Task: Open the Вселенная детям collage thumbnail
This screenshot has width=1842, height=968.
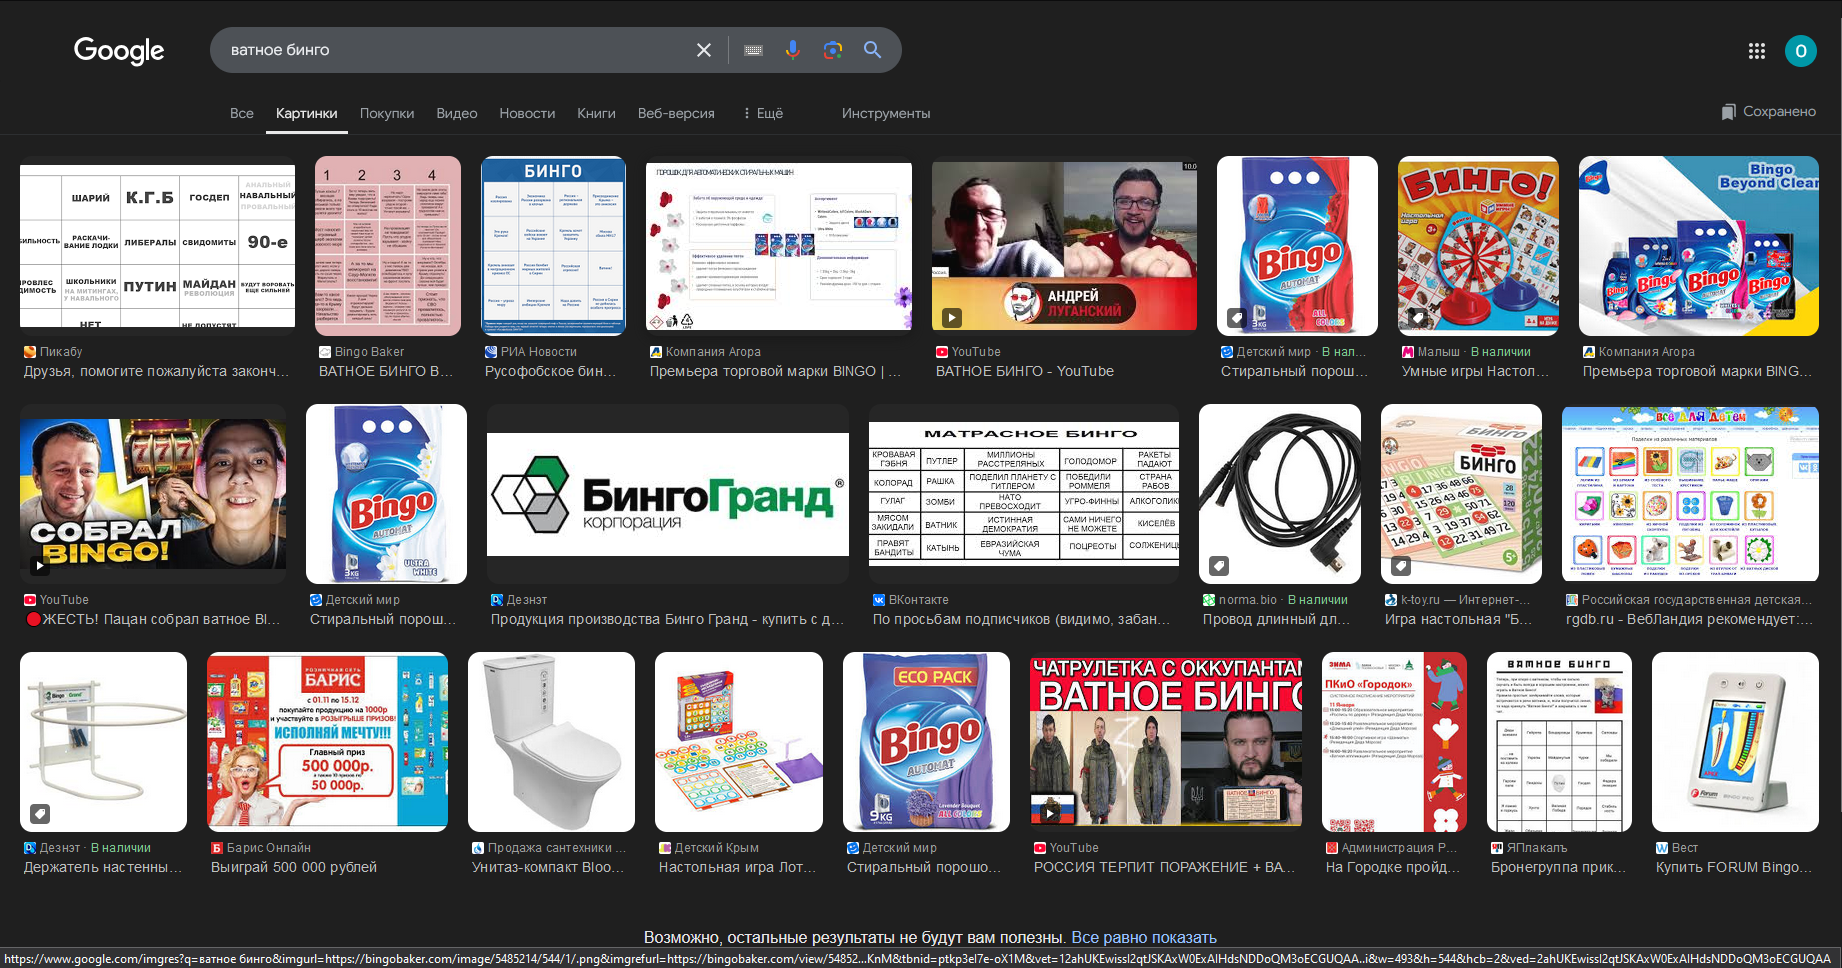Action: pos(1690,494)
